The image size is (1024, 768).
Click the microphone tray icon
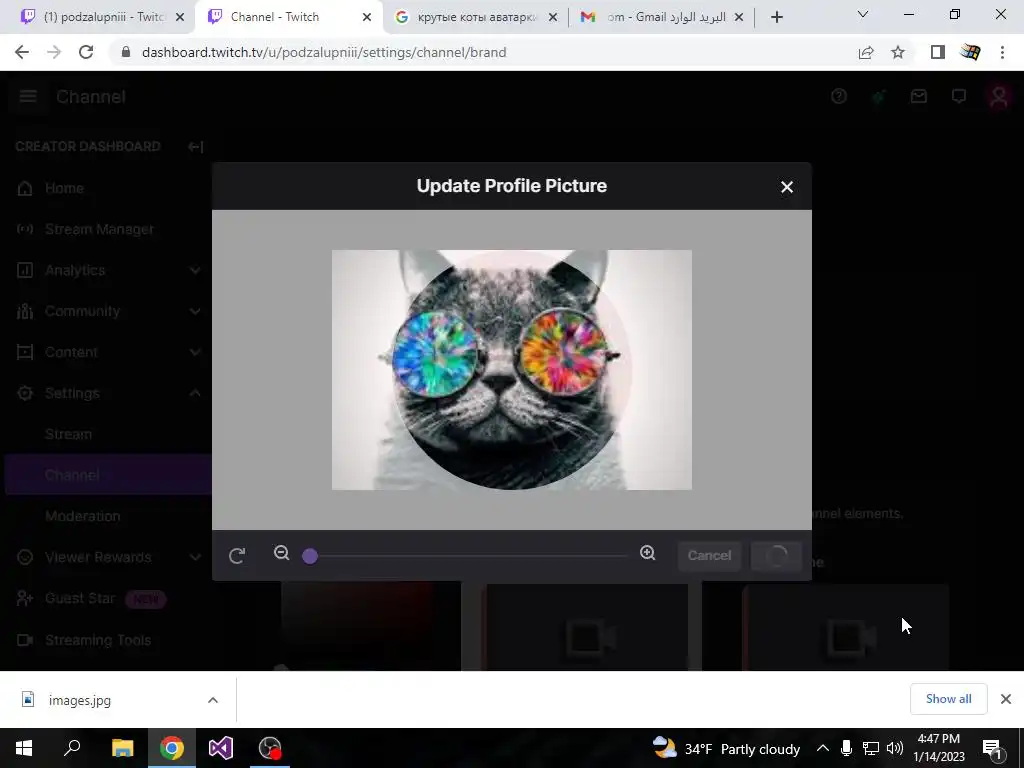(846, 748)
